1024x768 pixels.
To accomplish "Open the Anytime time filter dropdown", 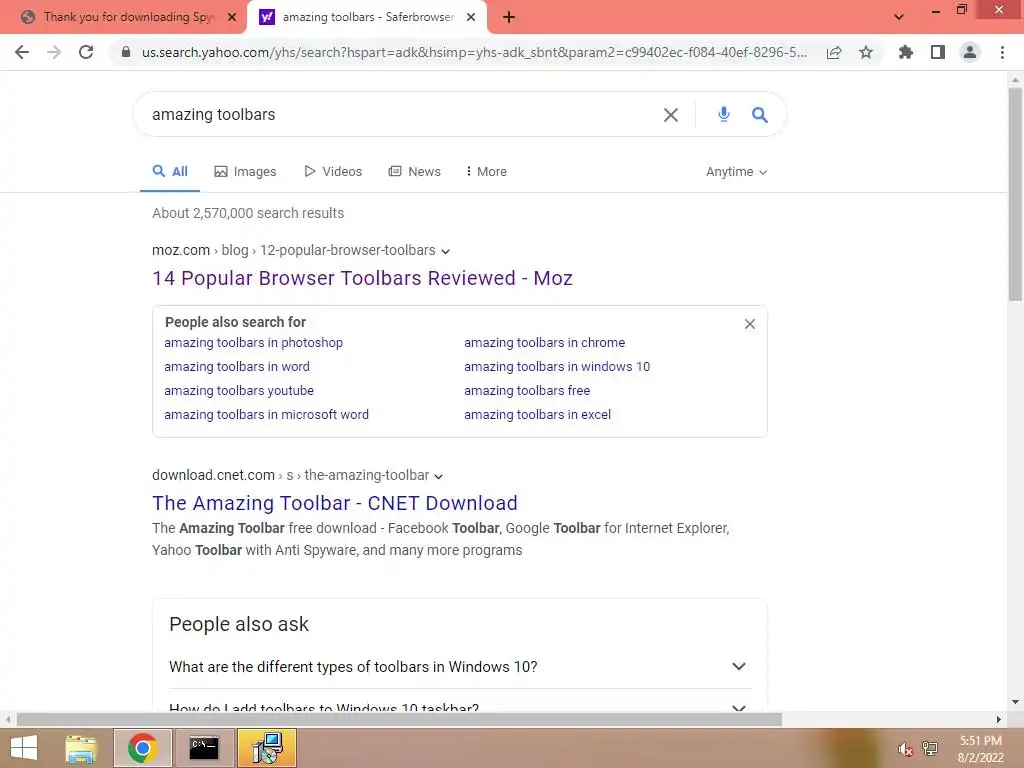I will tap(737, 172).
